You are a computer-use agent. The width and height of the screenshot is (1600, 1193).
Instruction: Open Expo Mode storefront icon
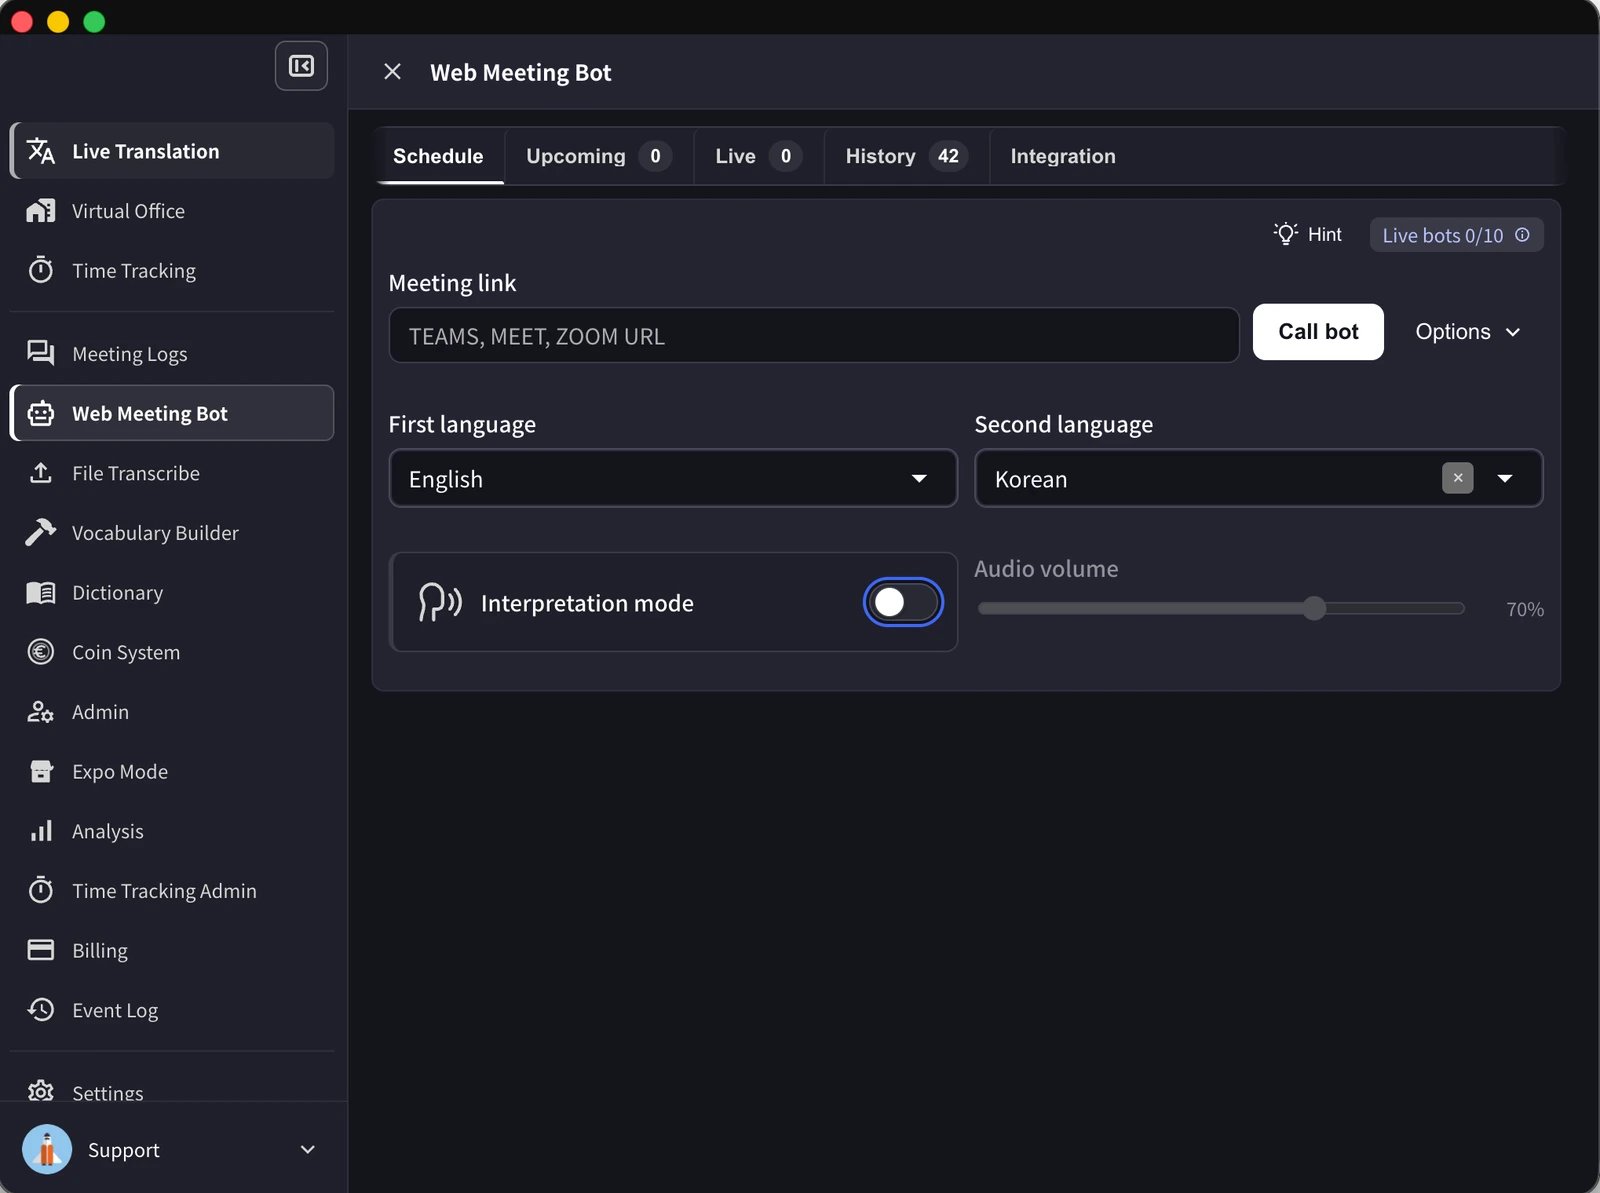[41, 771]
